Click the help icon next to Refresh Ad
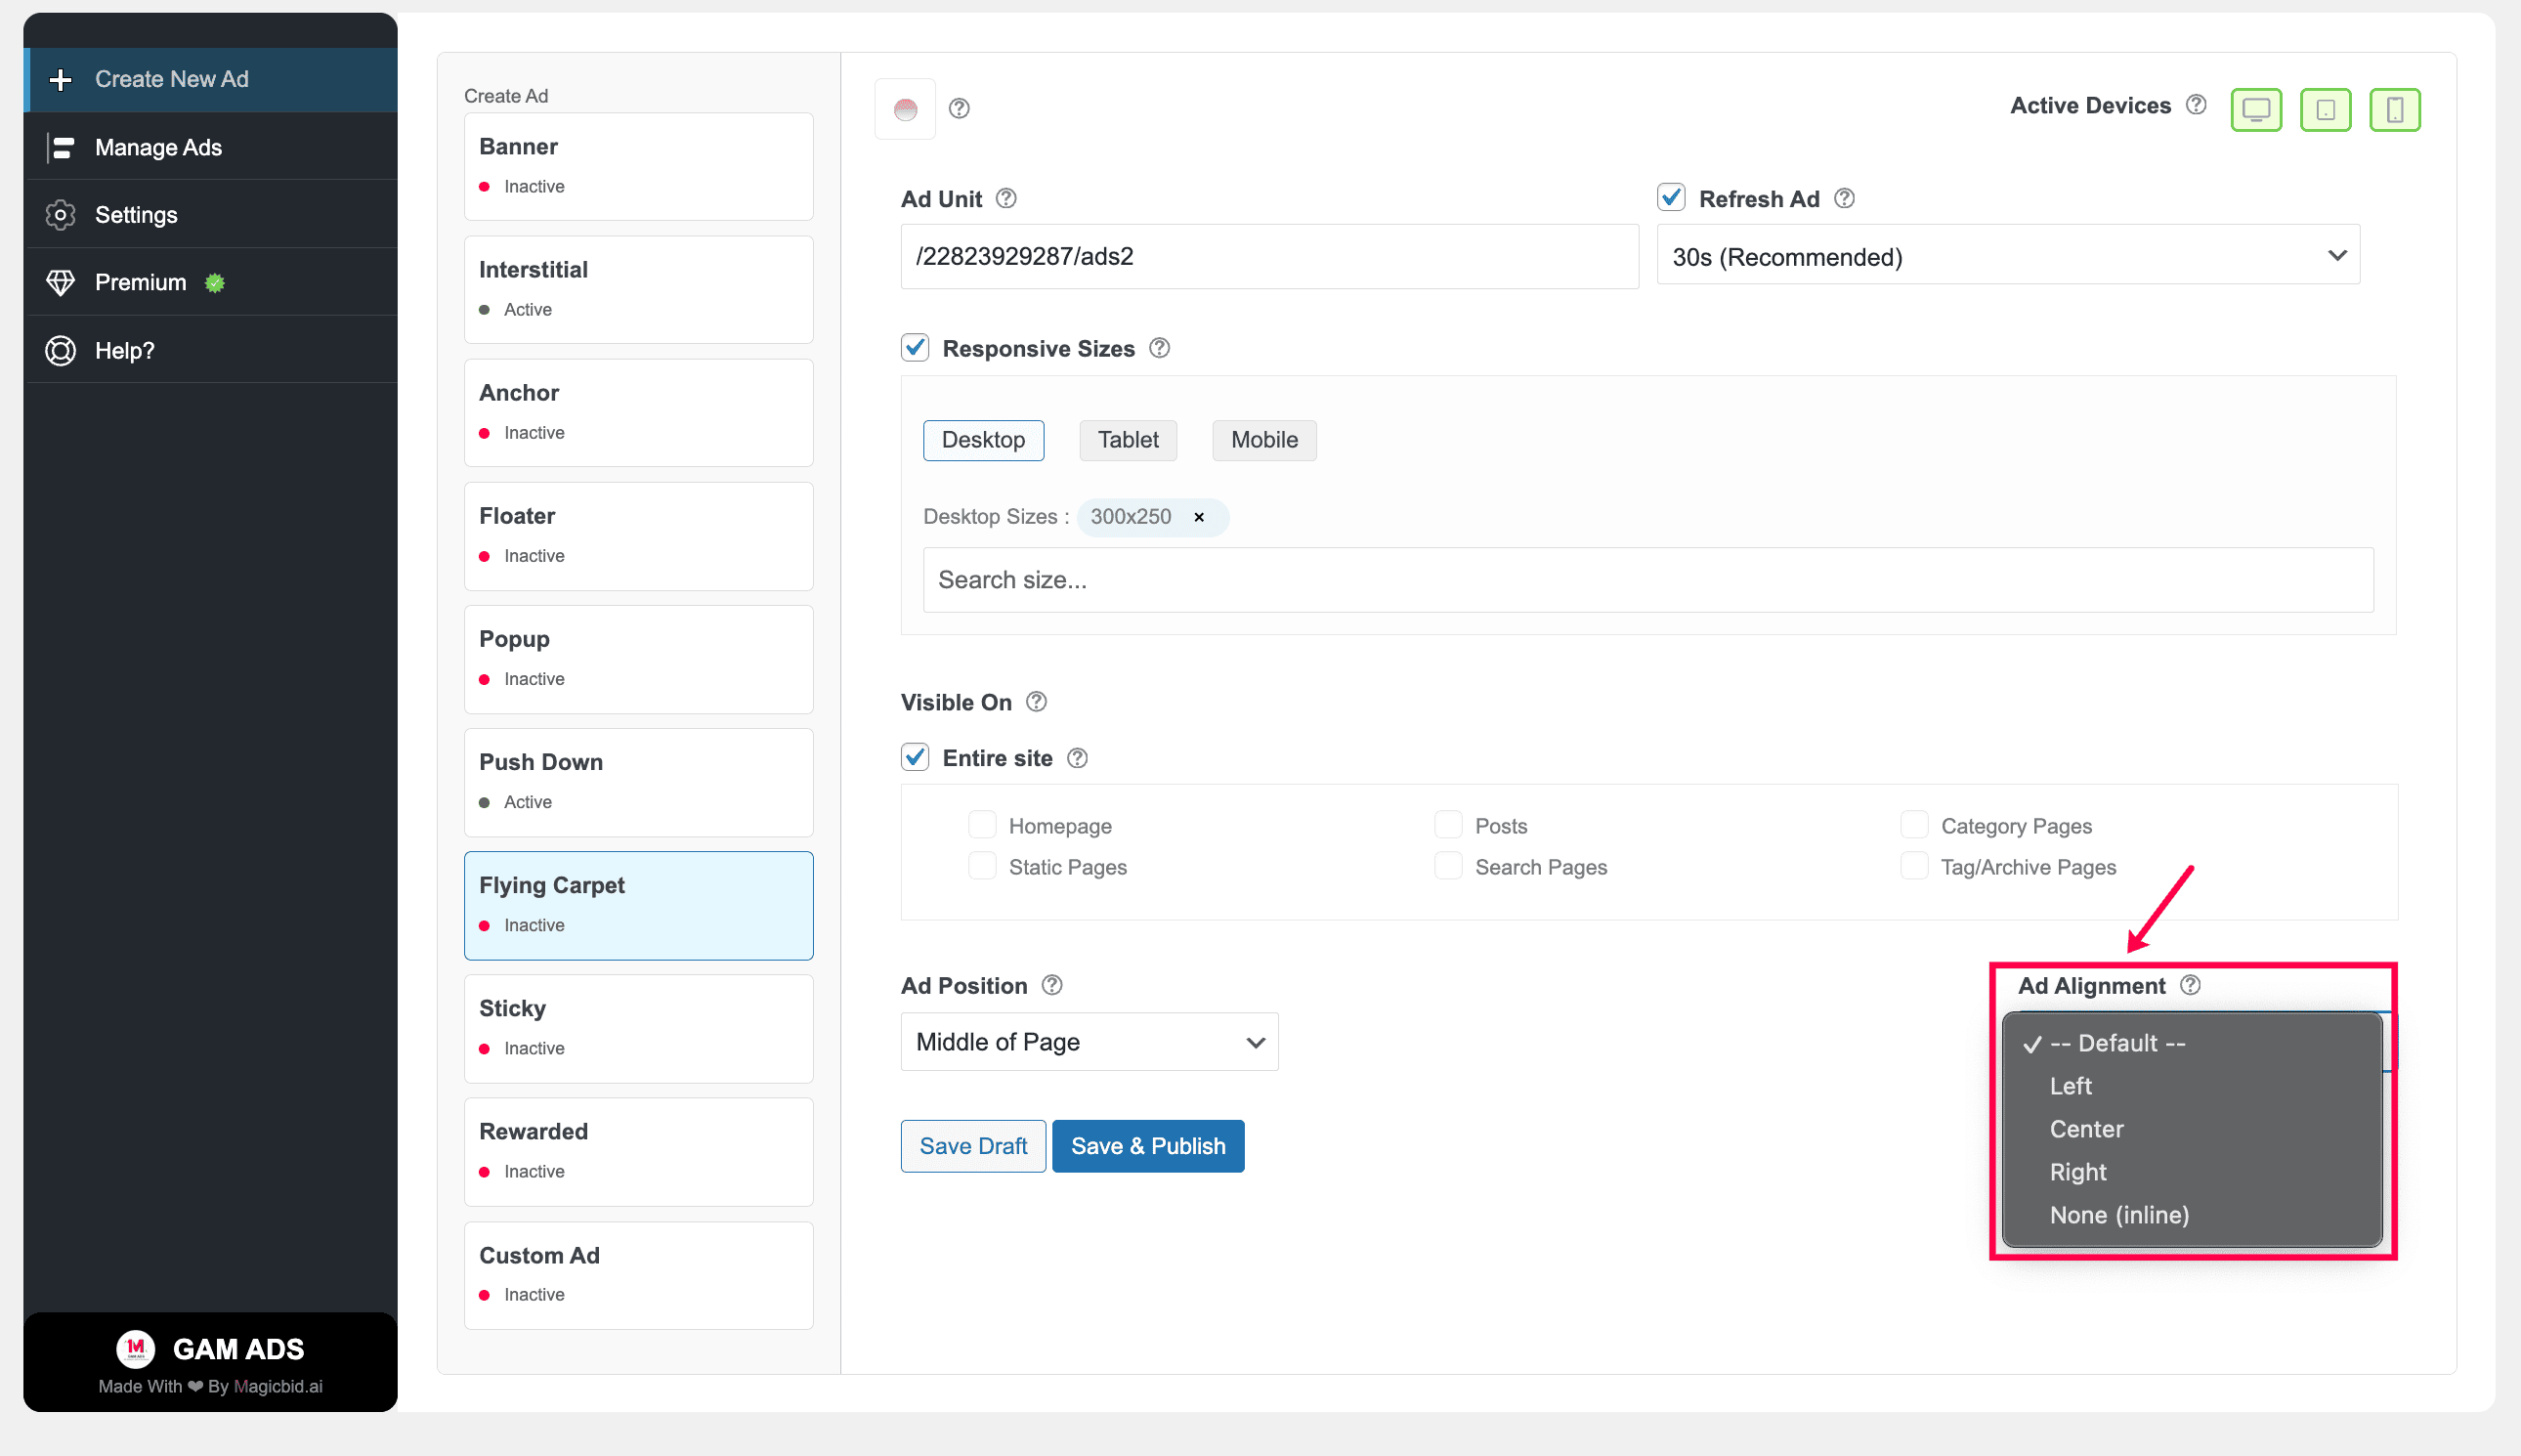Viewport: 2521px width, 1456px height. click(1844, 198)
